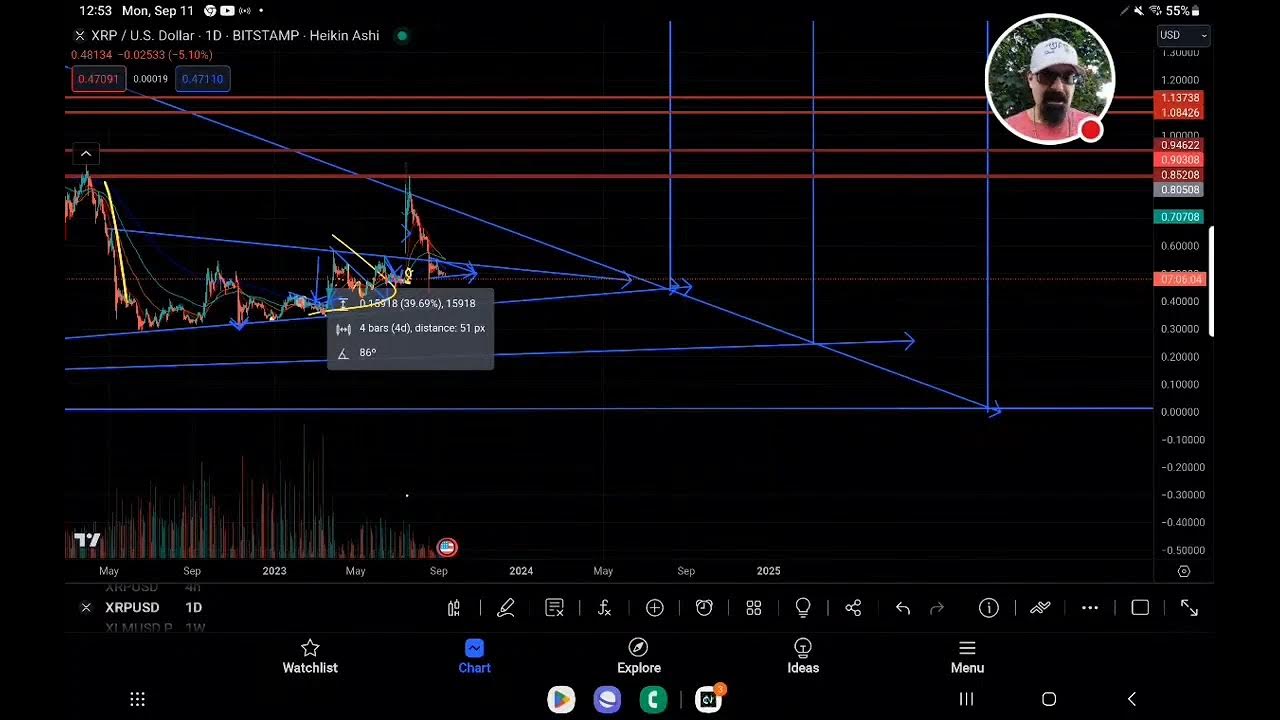Viewport: 1280px width, 720px height.
Task: Click the measurement tooltip showing 86° angle
Action: 410,328
